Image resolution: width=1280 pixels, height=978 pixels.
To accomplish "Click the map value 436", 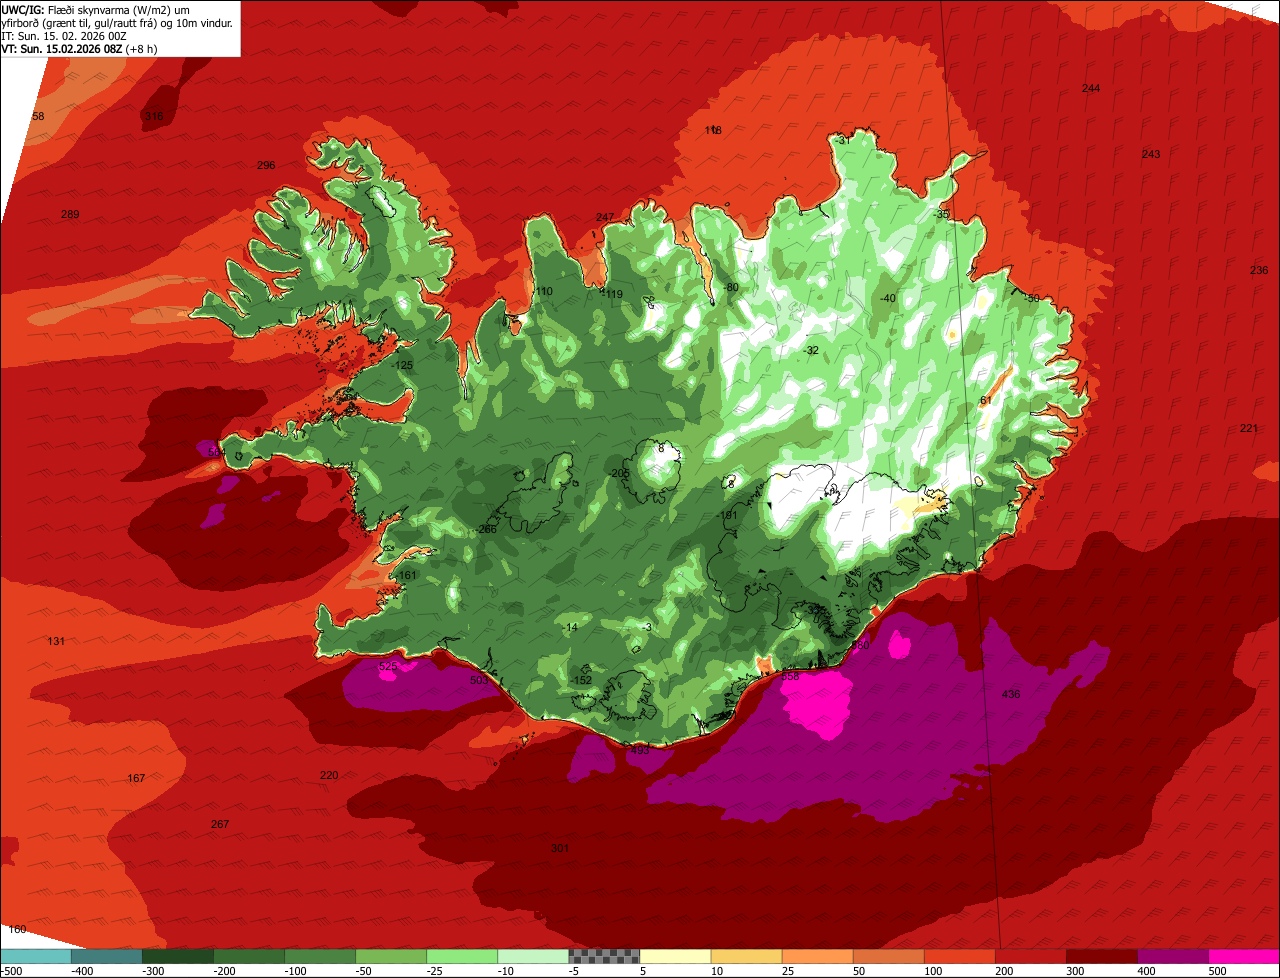I will [1011, 694].
